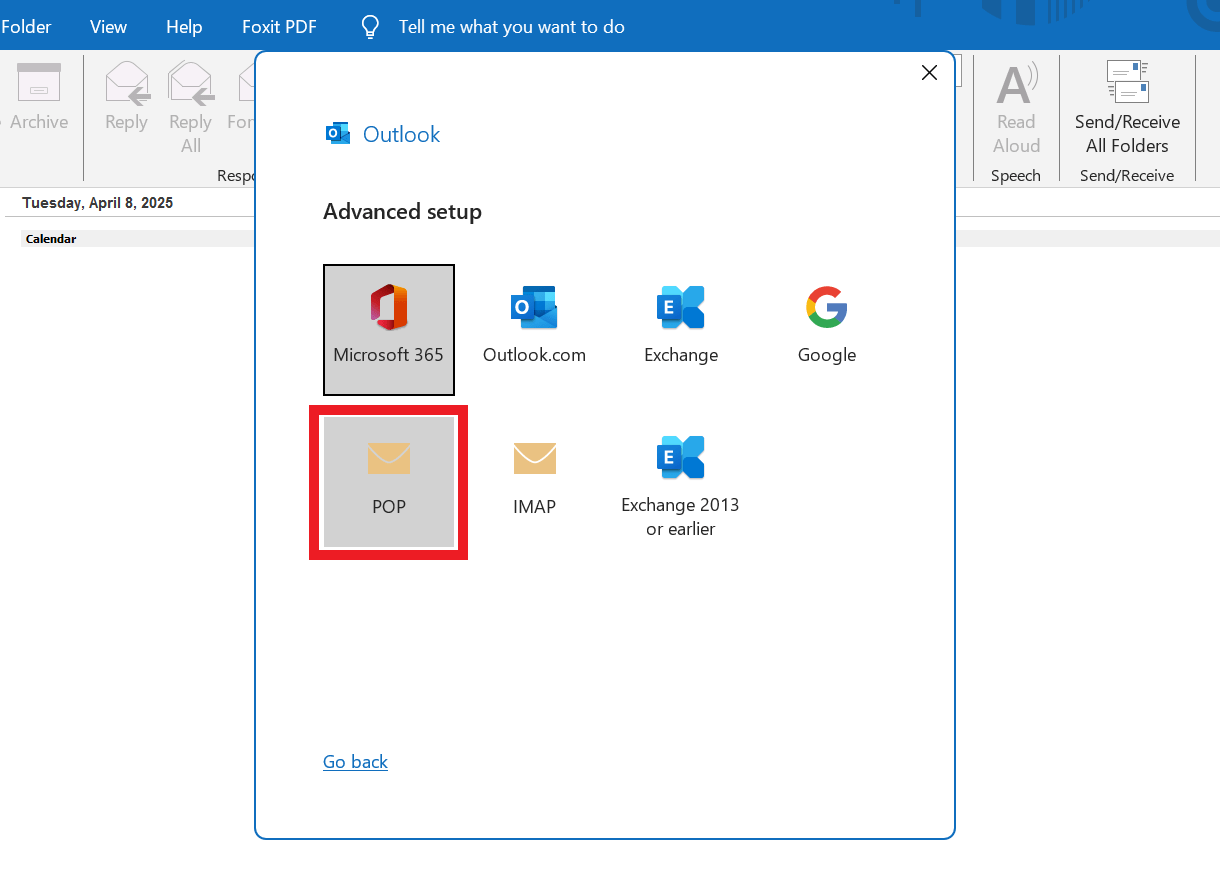The height and width of the screenshot is (884, 1220).
Task: Click the Reply All button
Action: point(191,108)
